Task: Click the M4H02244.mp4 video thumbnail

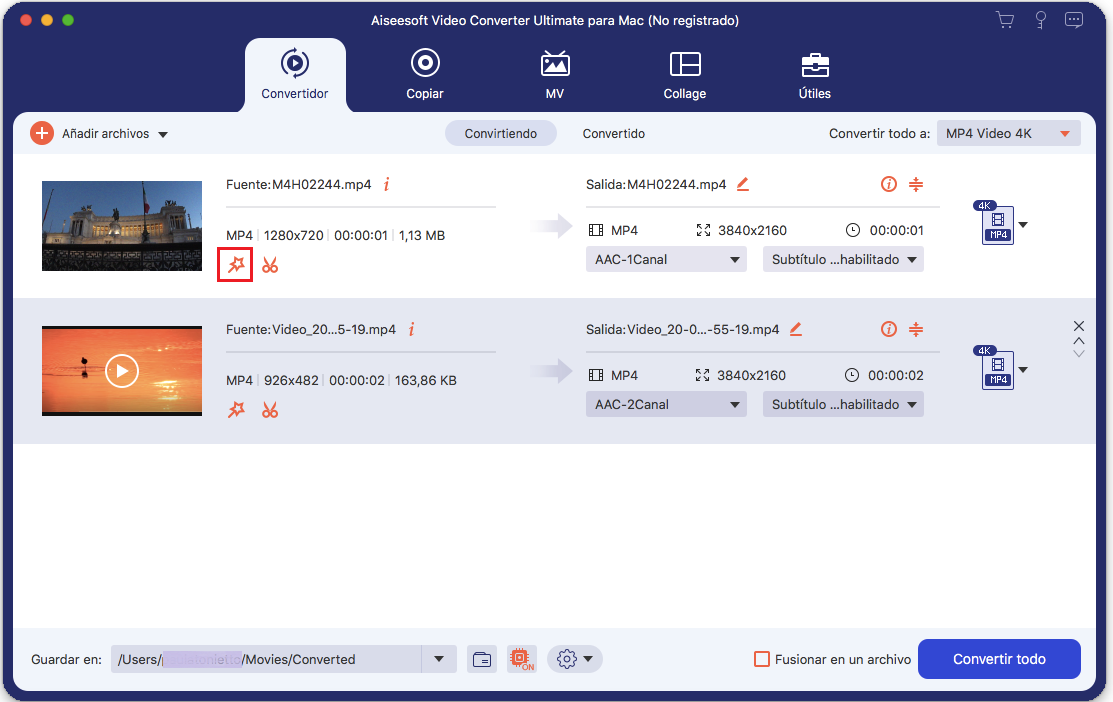Action: coord(122,226)
